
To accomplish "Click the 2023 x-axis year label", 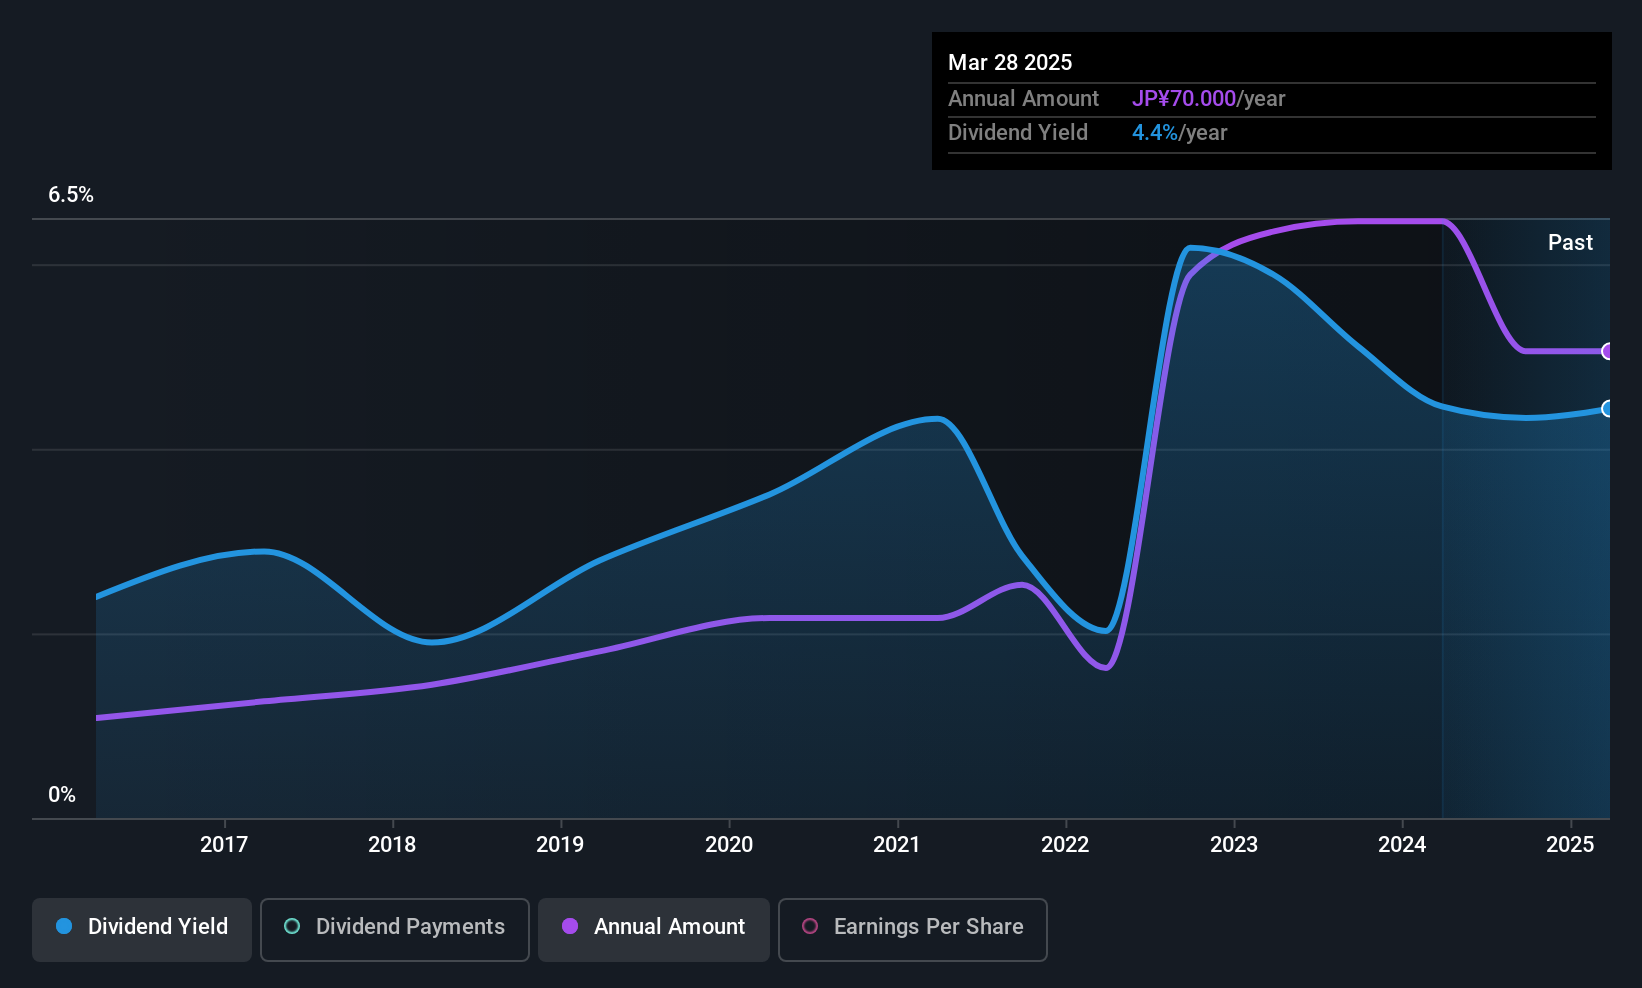I will coord(1234,845).
